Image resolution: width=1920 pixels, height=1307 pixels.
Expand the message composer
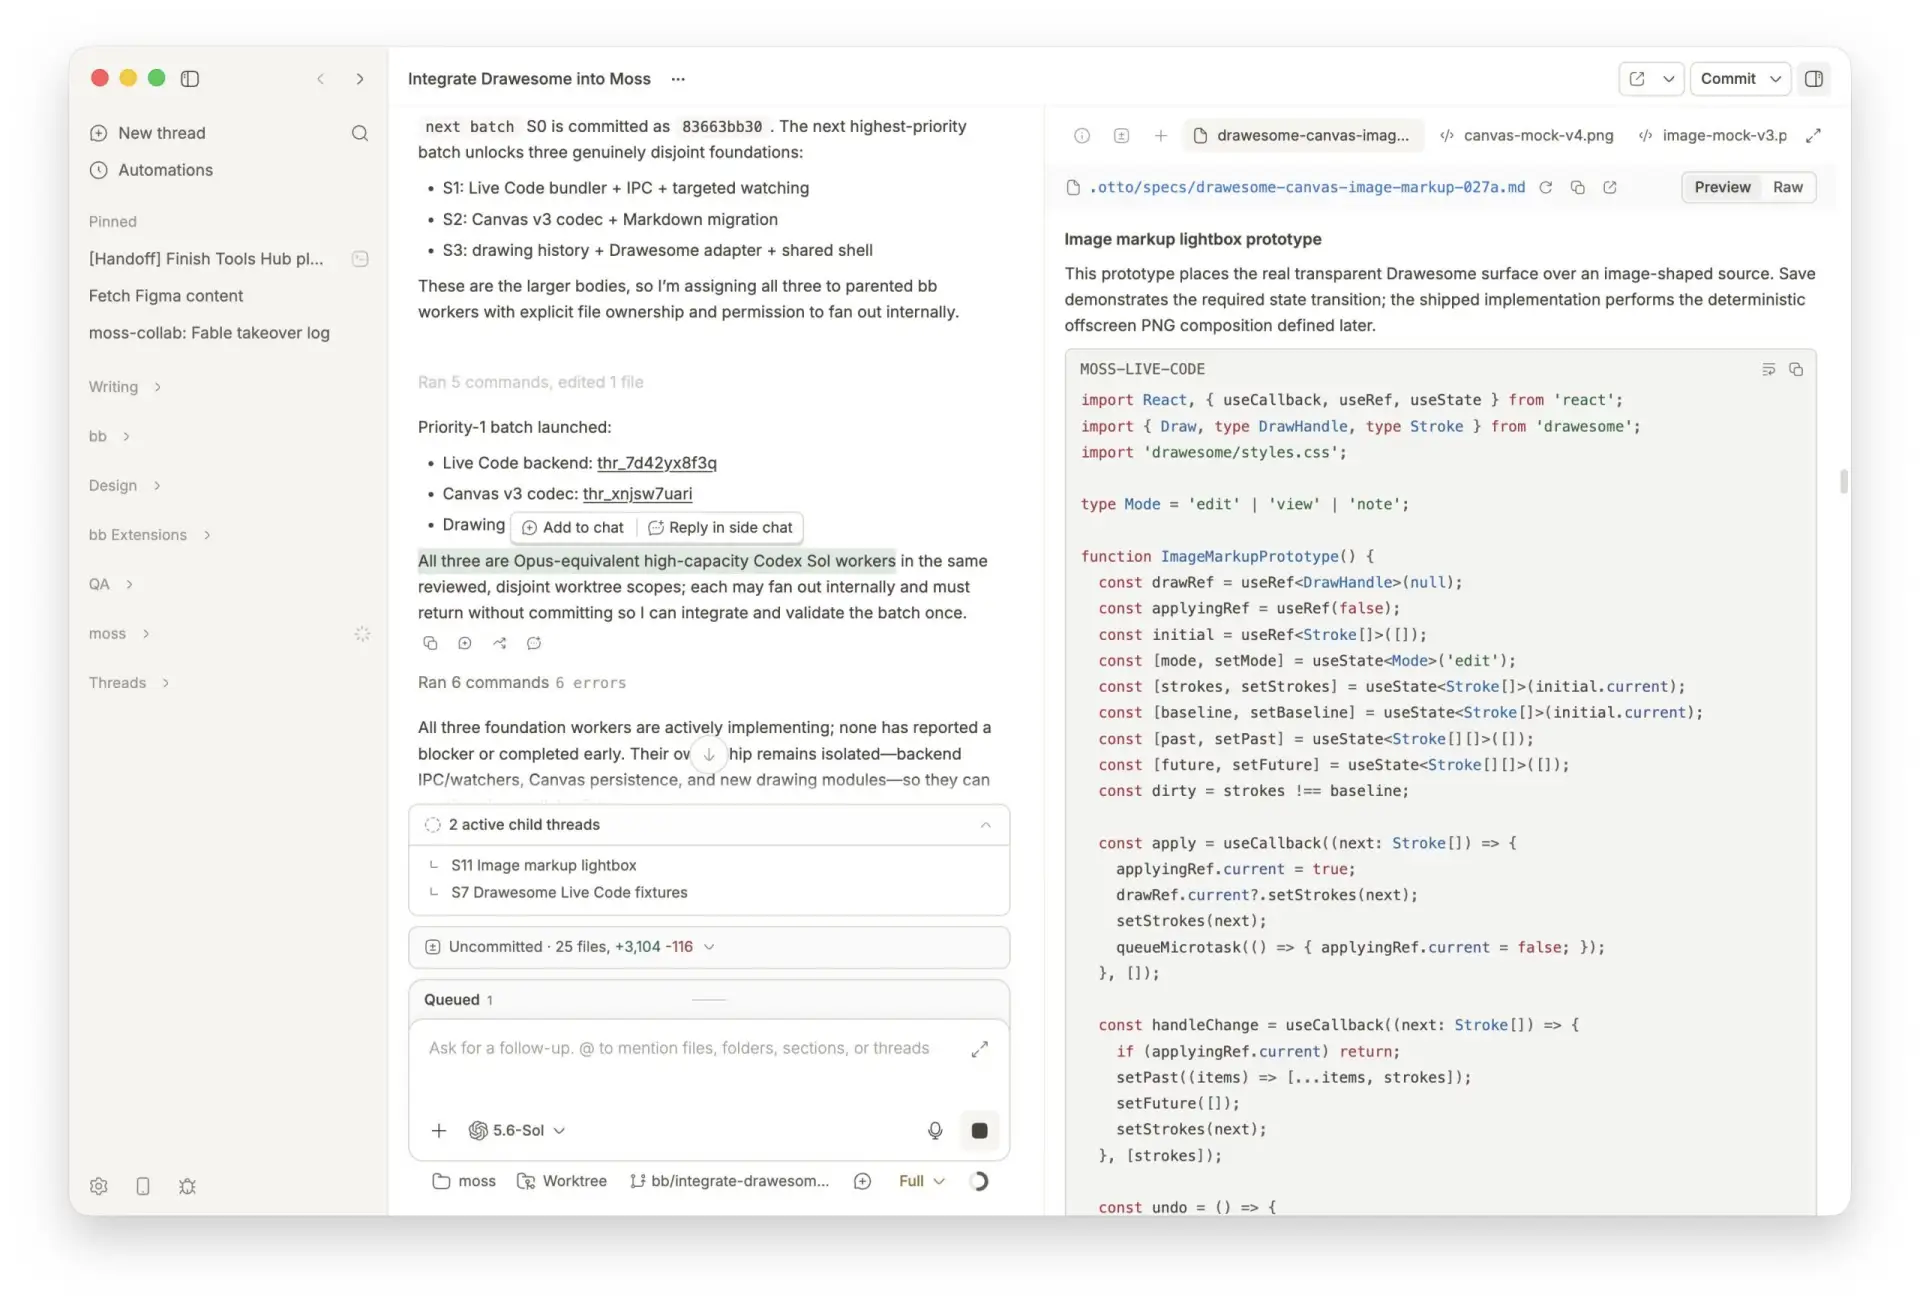coord(979,1048)
